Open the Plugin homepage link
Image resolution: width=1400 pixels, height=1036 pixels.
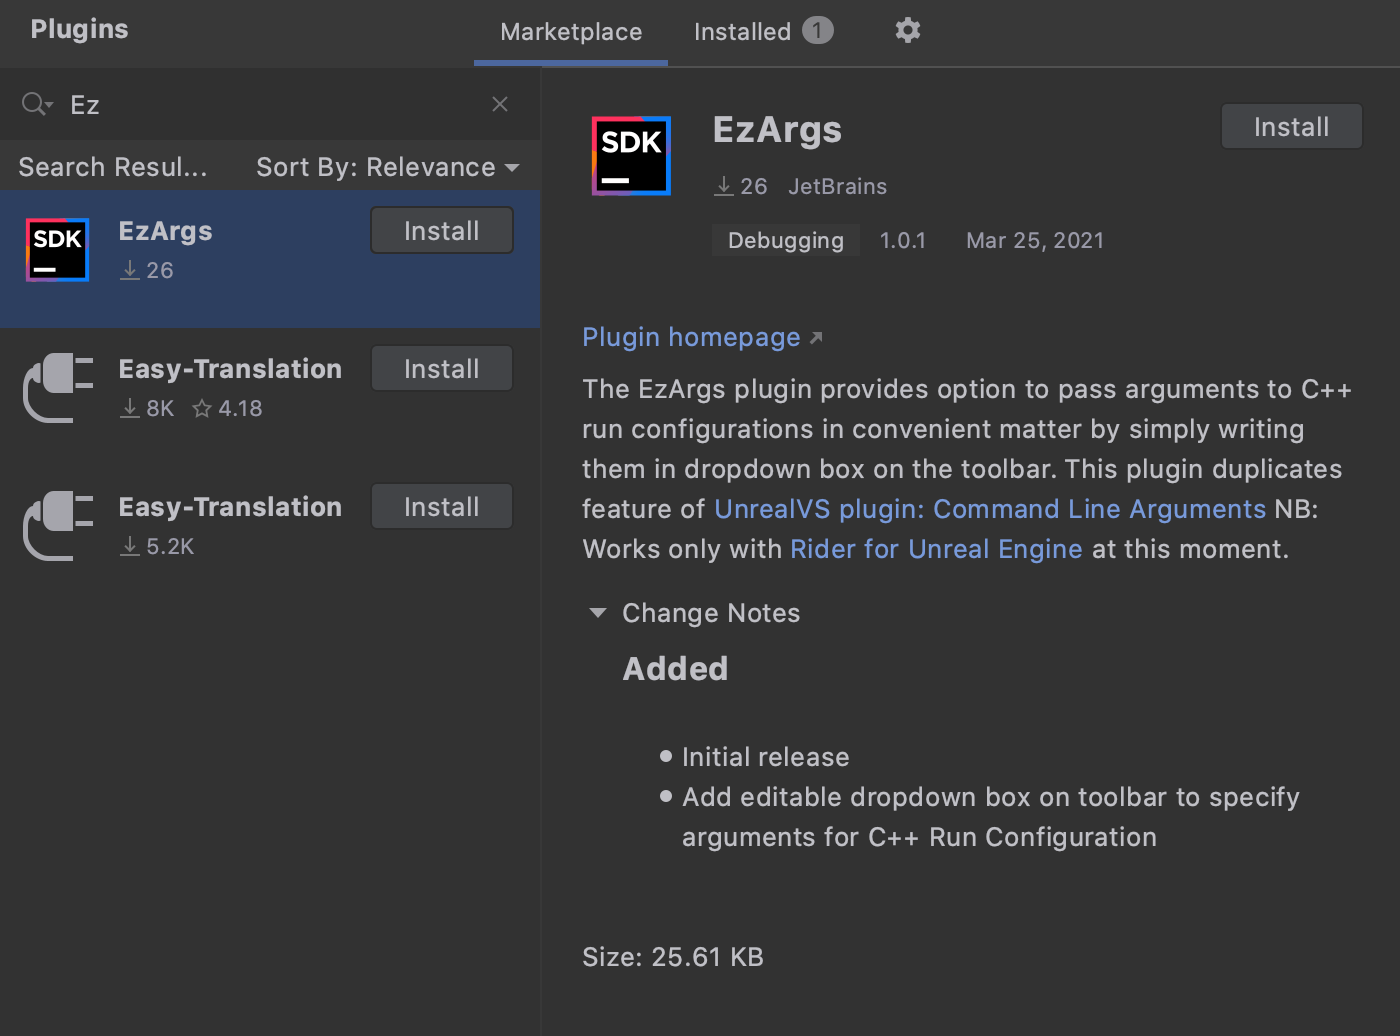(691, 337)
